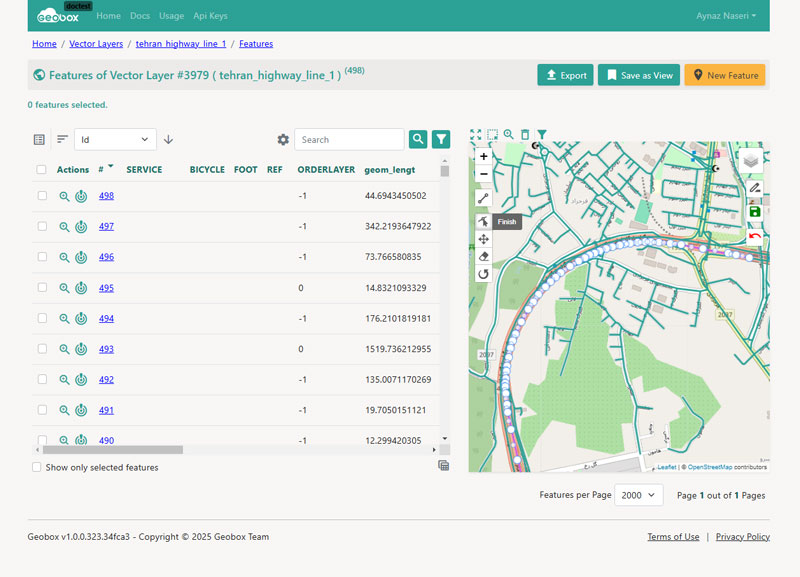
Task: Click zoom-to-feature icon for row 498
Action: point(64,196)
